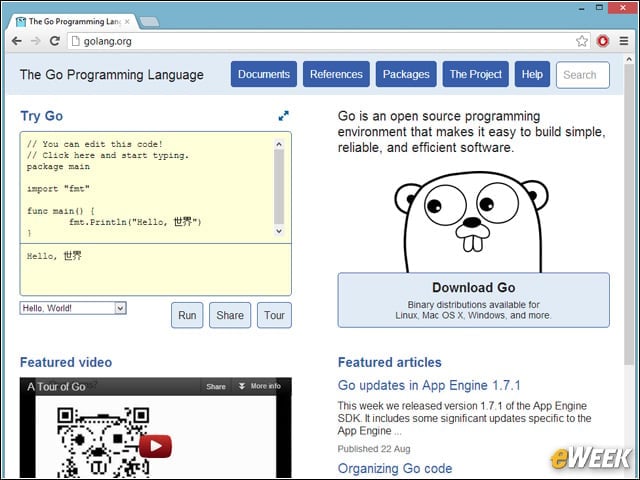This screenshot has width=640, height=480.
Task: Click The Go Programming Language site title
Action: (111, 75)
